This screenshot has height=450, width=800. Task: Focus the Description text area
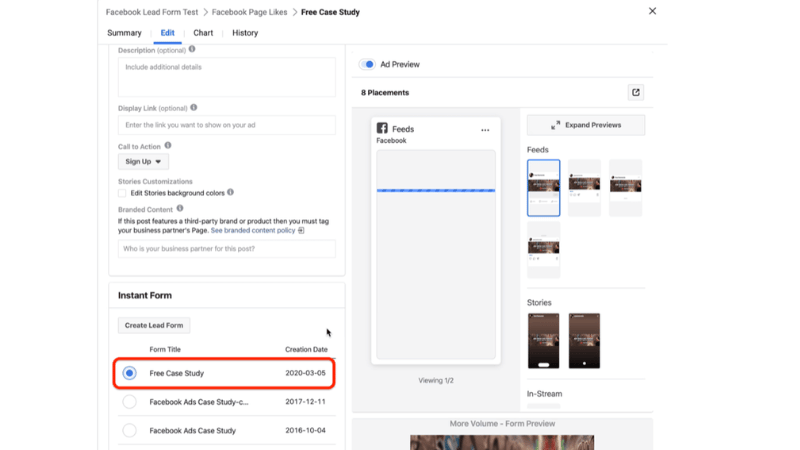click(227, 77)
